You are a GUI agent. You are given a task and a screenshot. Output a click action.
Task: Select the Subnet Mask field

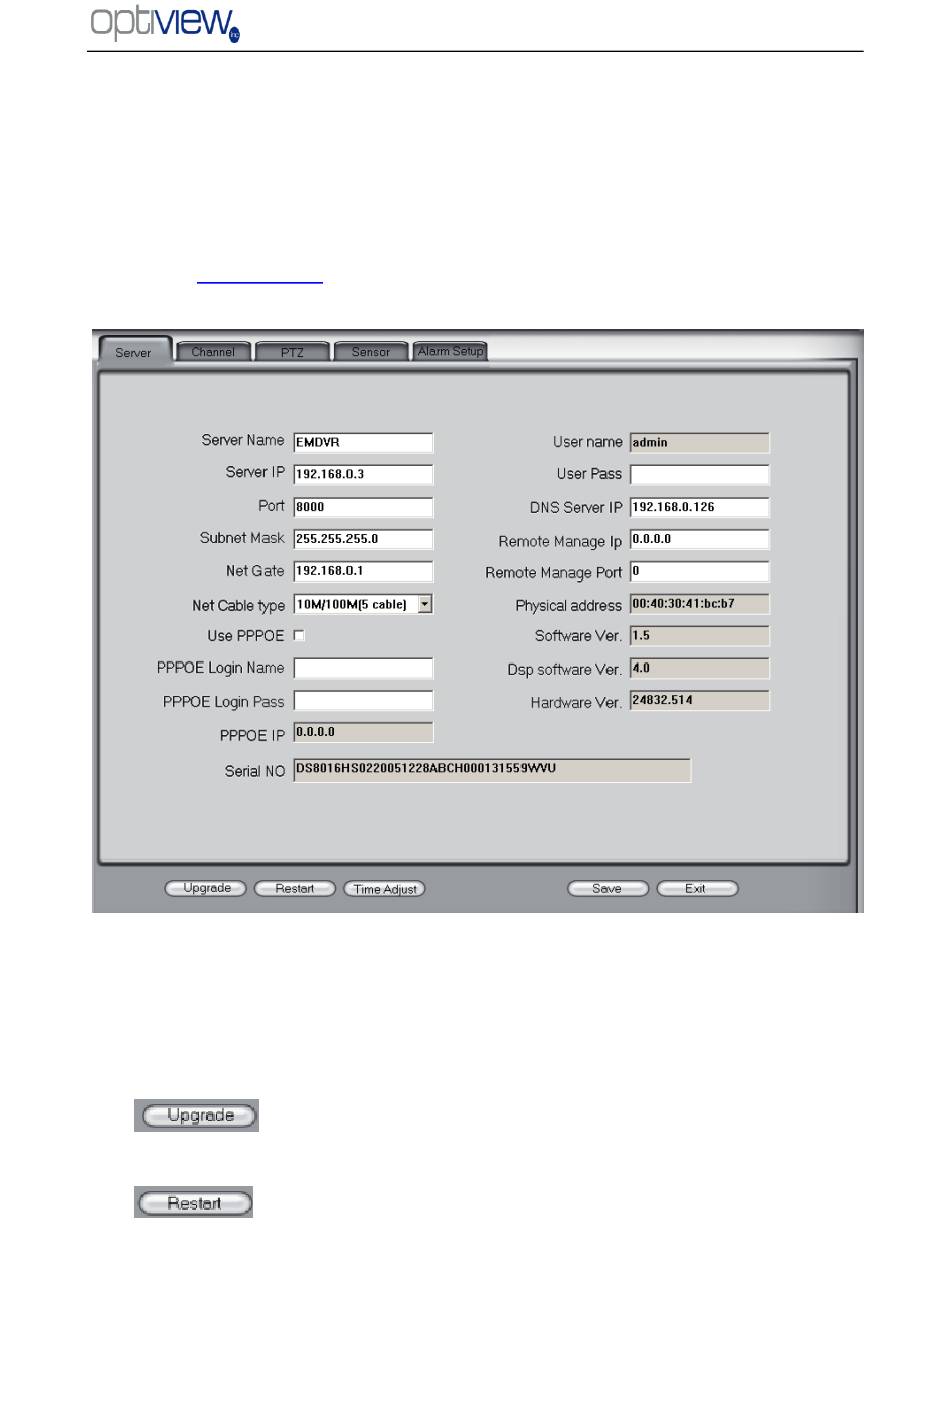(x=363, y=539)
